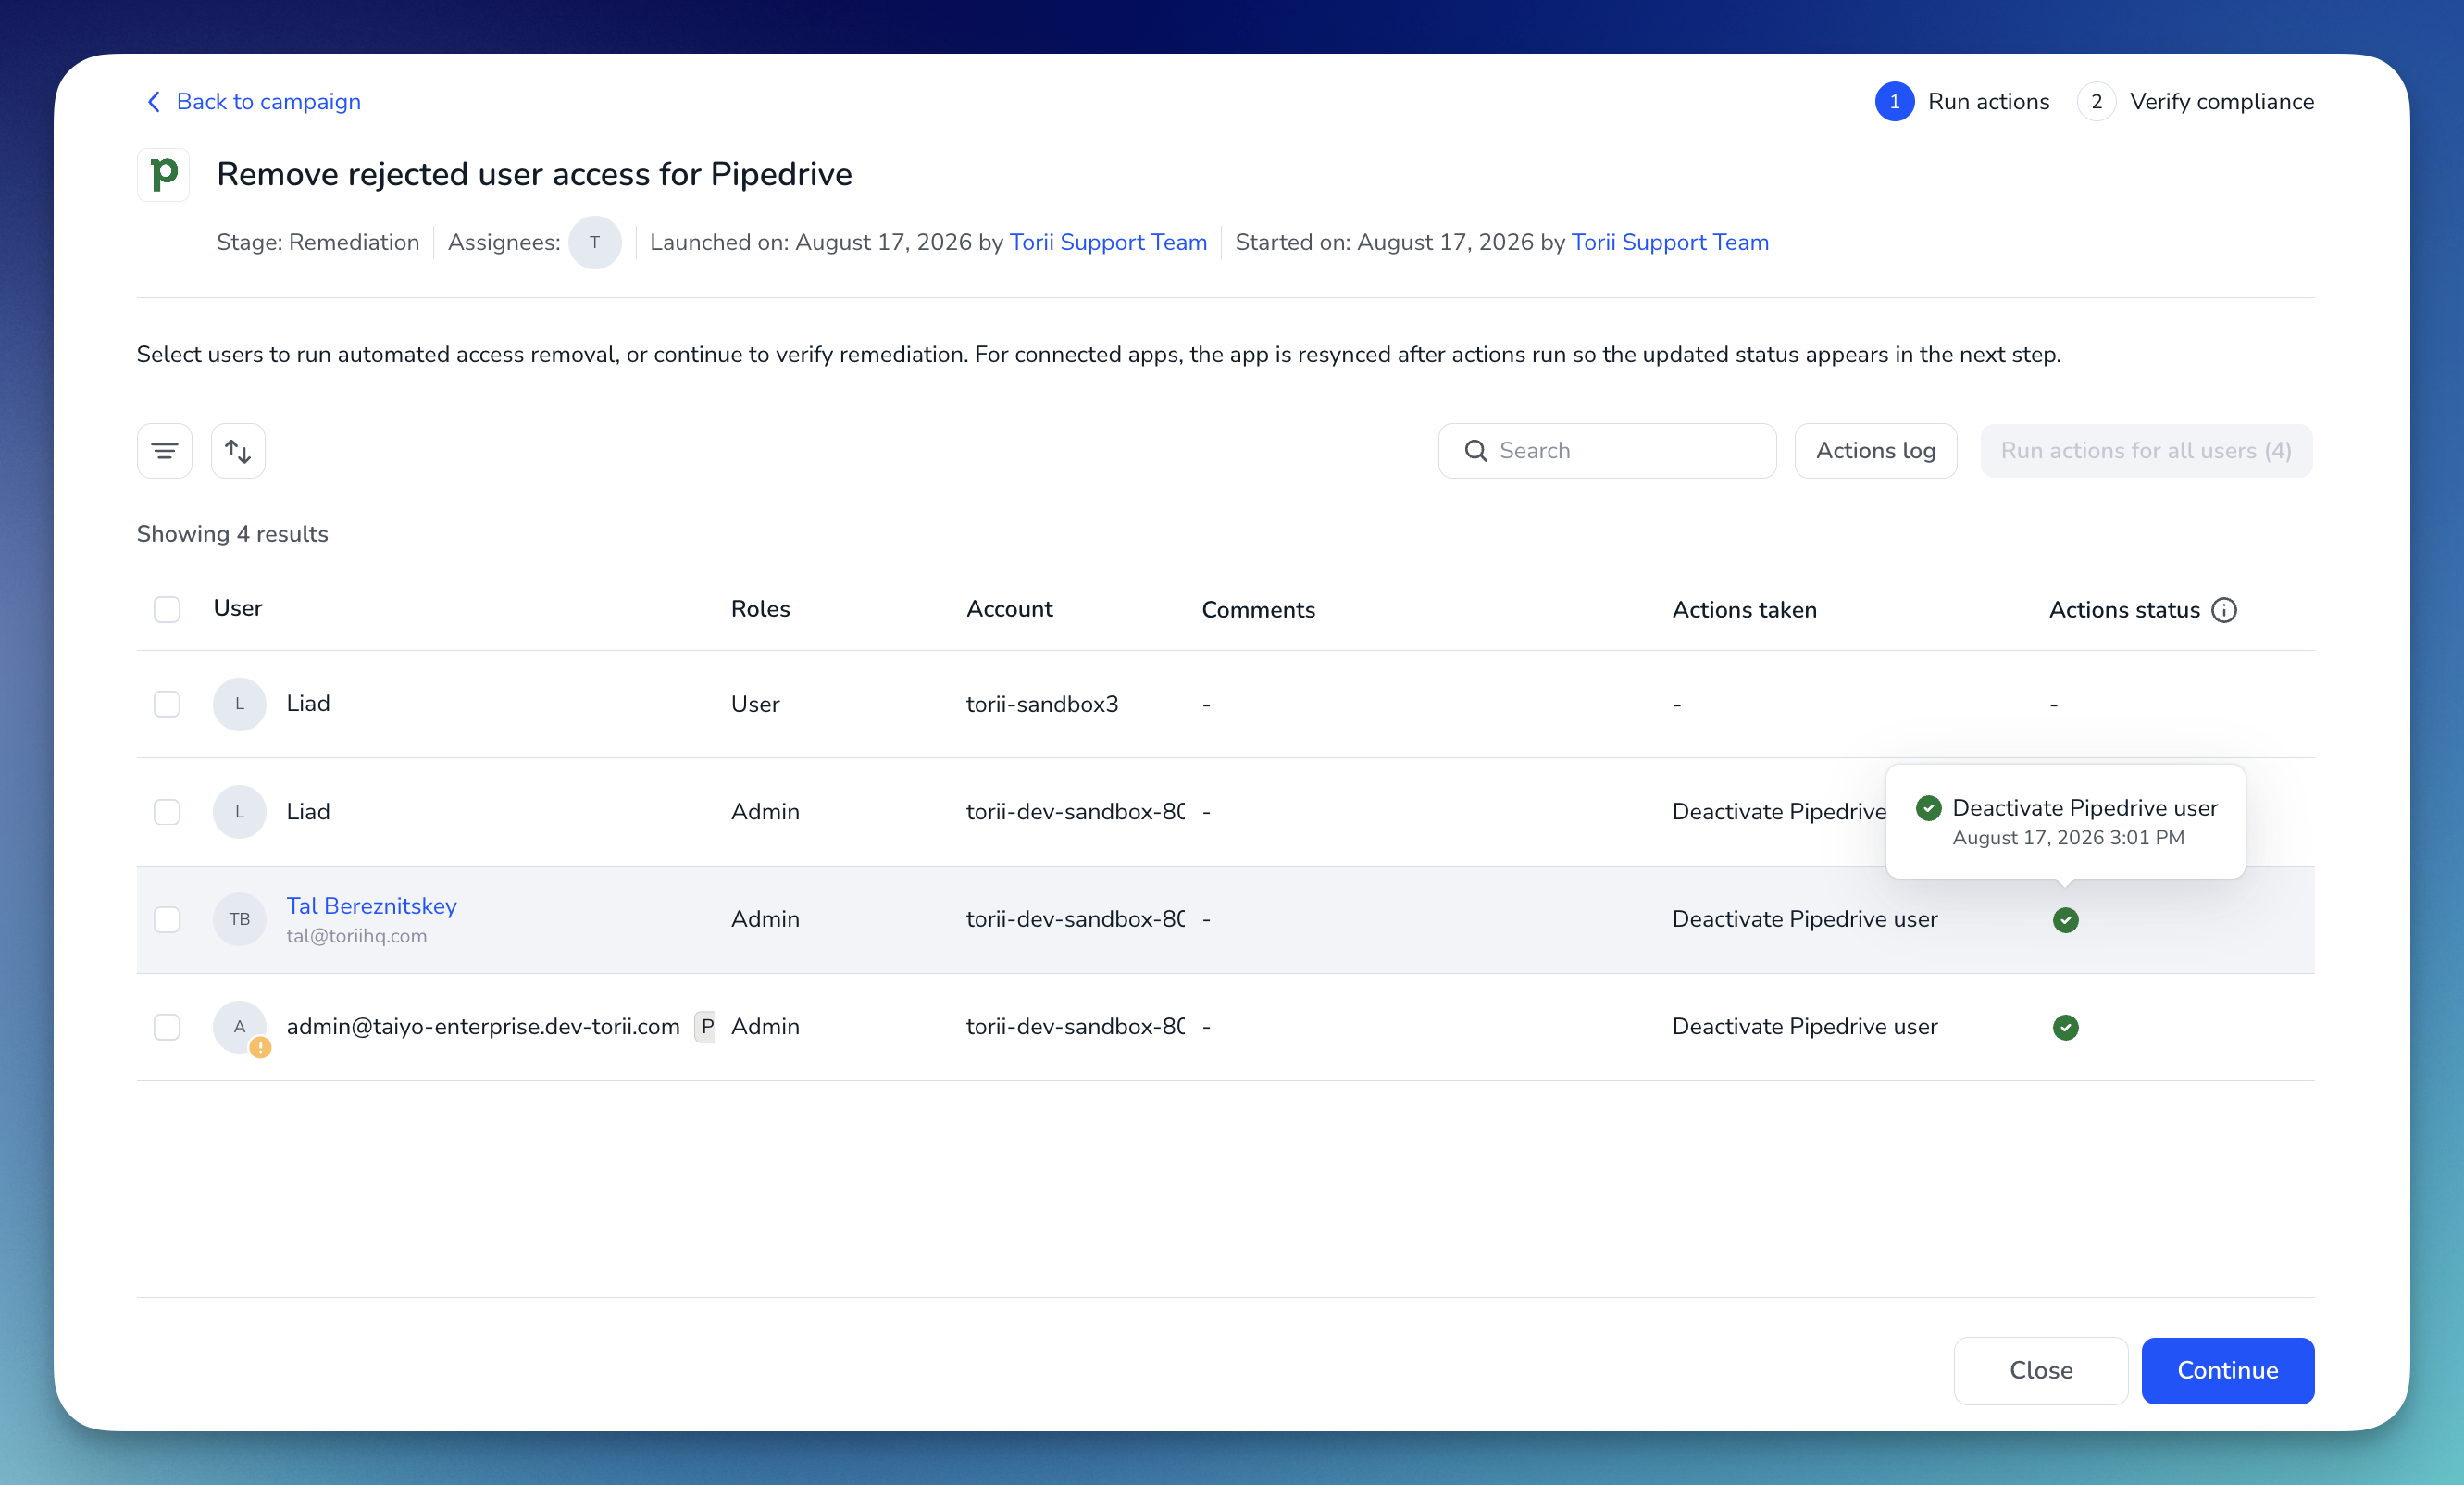Screen dimensions: 2464x1485
Task: Click the back chevron arrow icon
Action: 154,102
